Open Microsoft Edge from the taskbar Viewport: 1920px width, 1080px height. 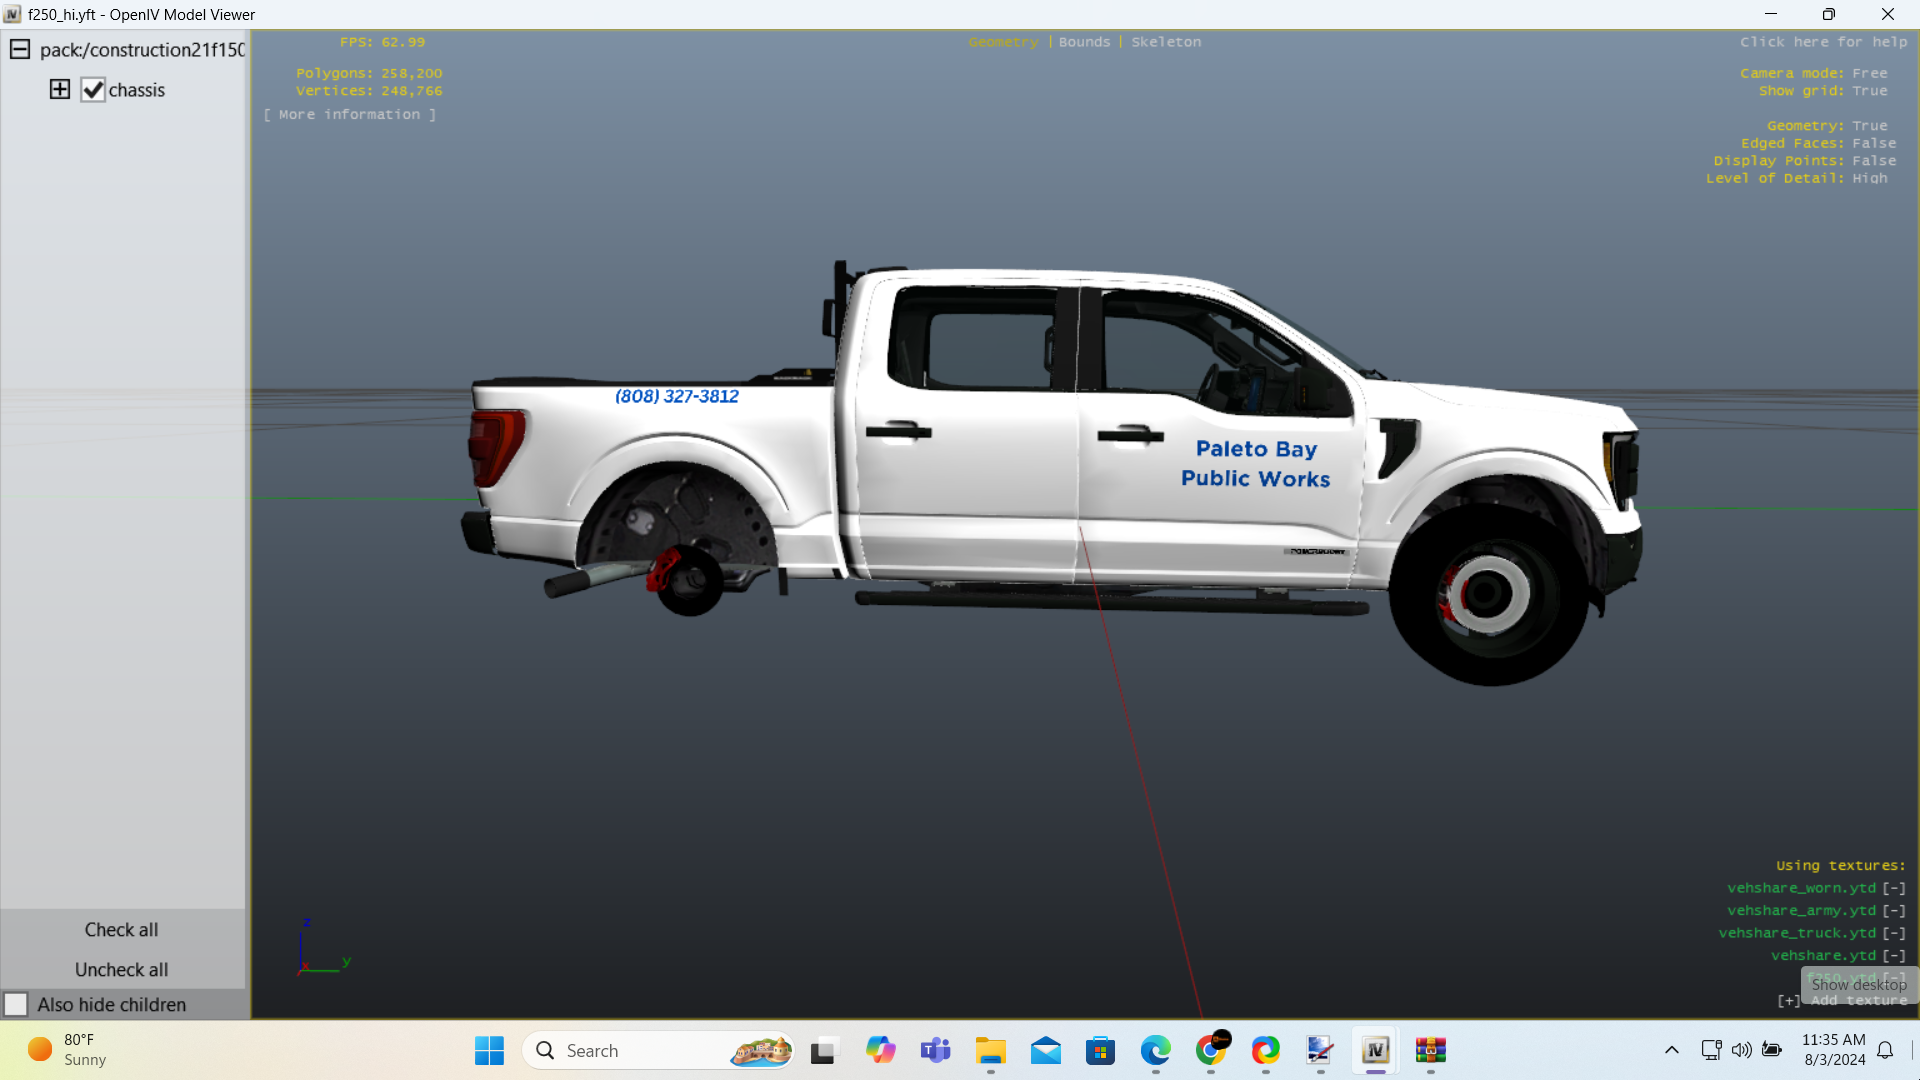(x=1155, y=1050)
